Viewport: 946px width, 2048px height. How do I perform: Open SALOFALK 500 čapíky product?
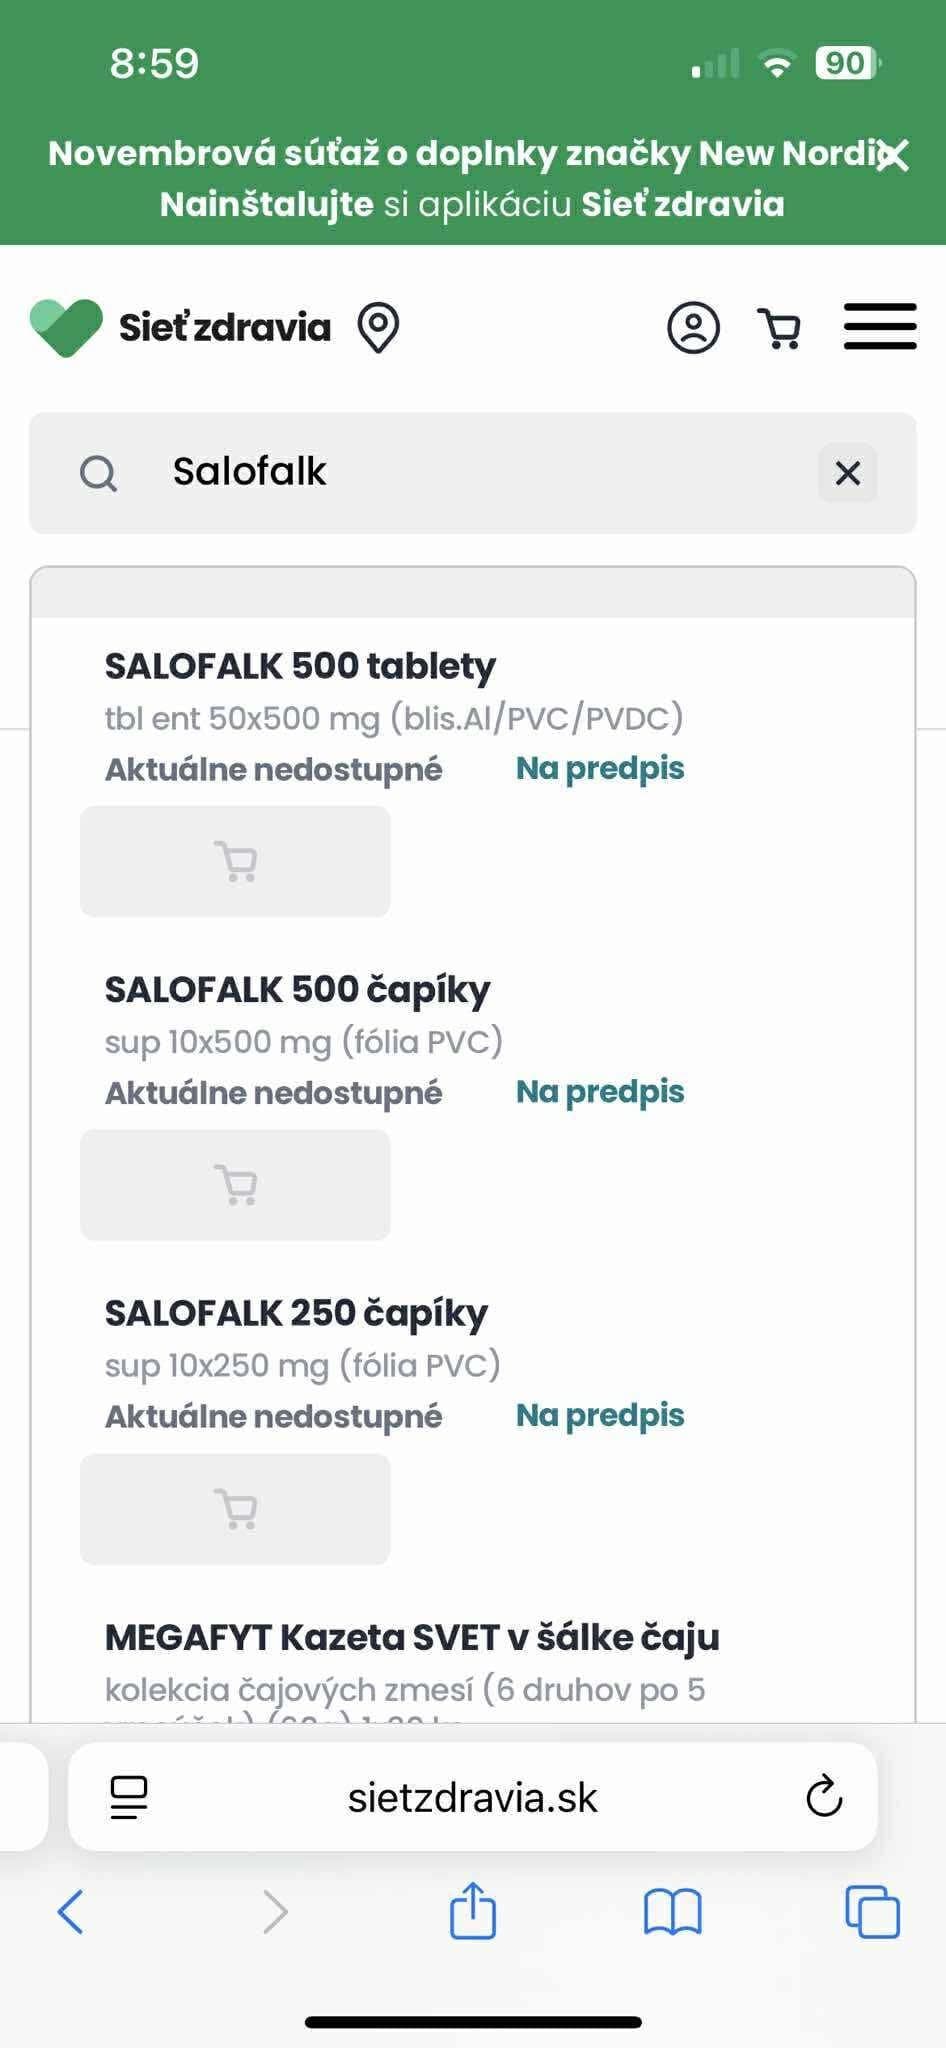click(x=297, y=989)
